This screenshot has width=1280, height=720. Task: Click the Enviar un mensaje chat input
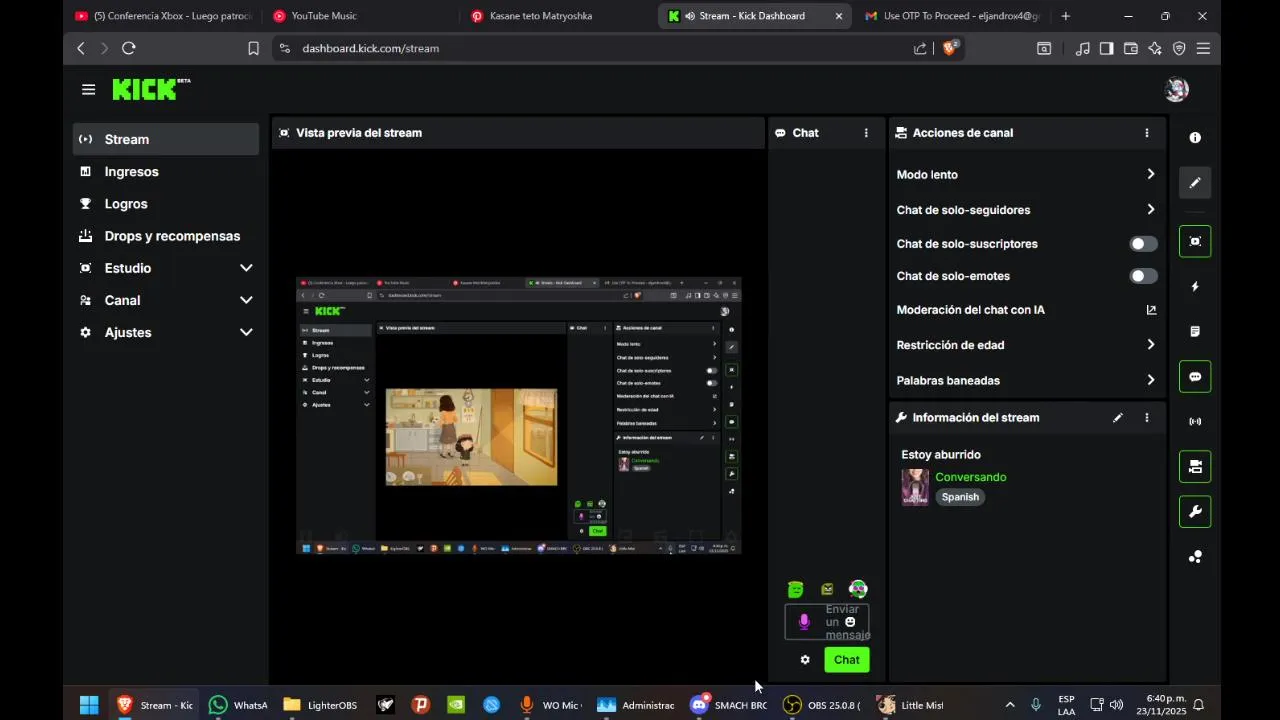tap(827, 622)
